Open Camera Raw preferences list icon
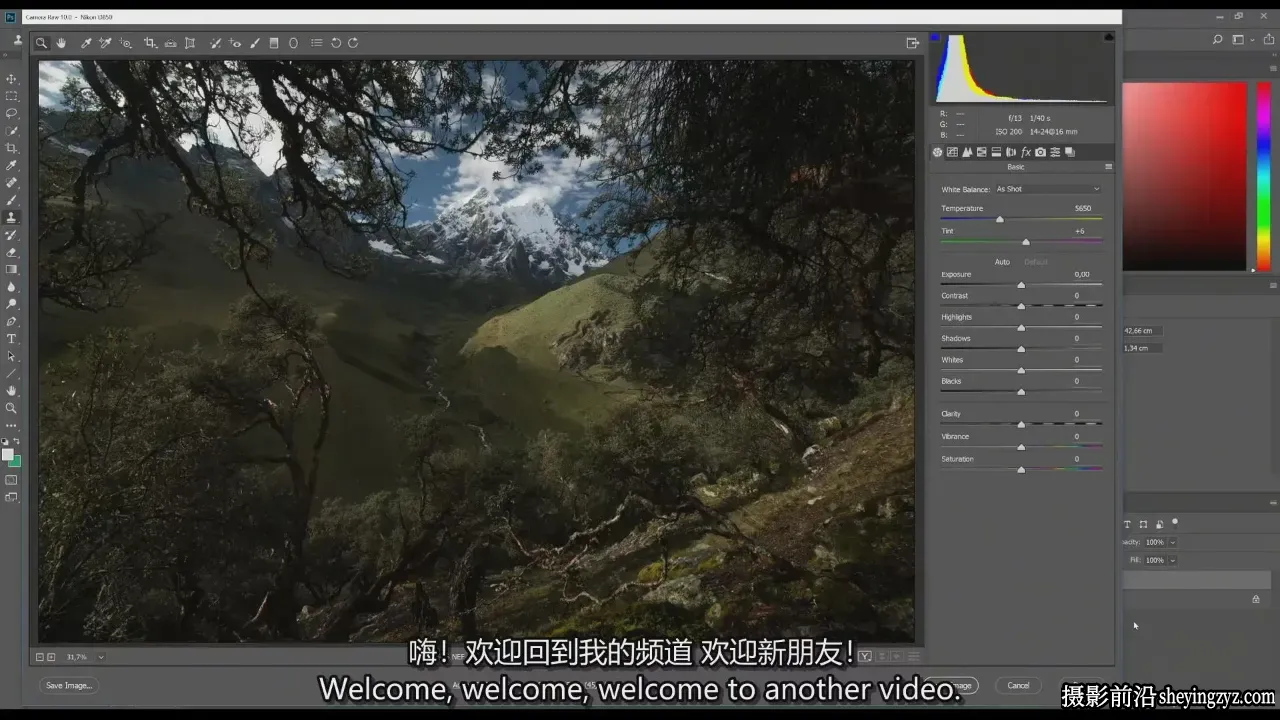Screen dimensions: 1280x720 (316, 43)
